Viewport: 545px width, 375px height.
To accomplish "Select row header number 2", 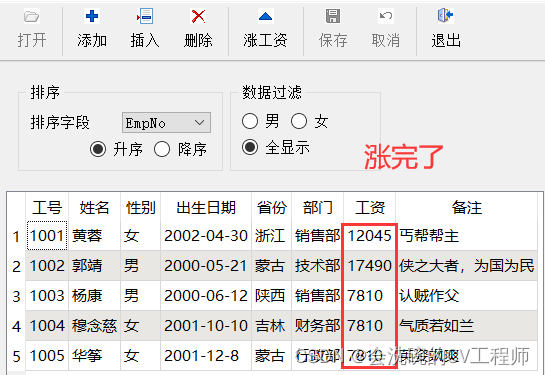I will coord(16,266).
